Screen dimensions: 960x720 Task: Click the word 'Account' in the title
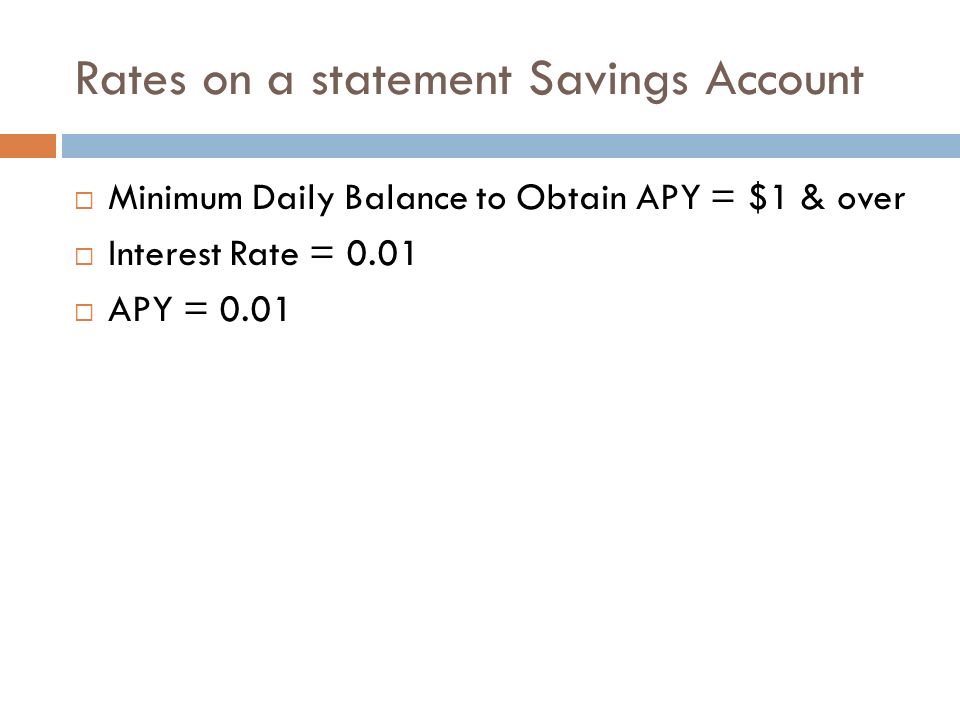click(x=784, y=80)
